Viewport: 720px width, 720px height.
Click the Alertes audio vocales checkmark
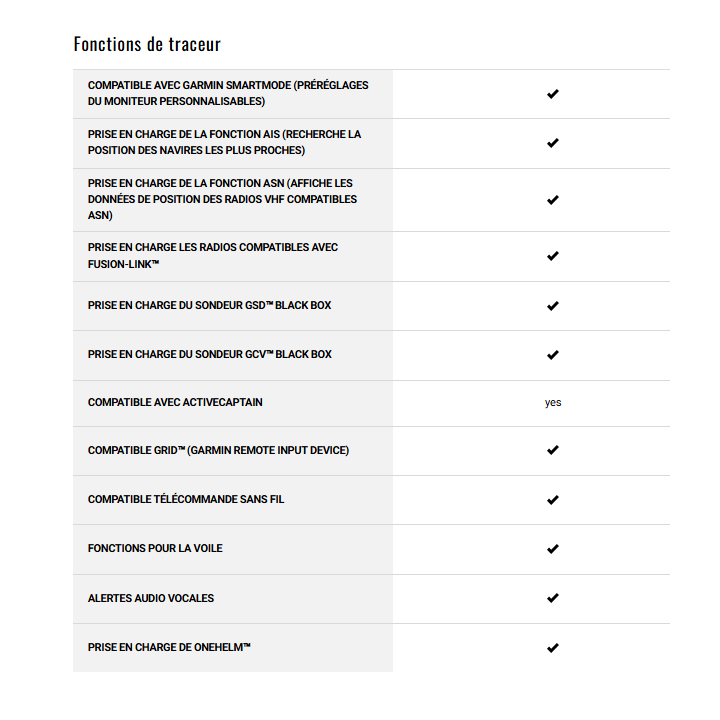(x=552, y=598)
